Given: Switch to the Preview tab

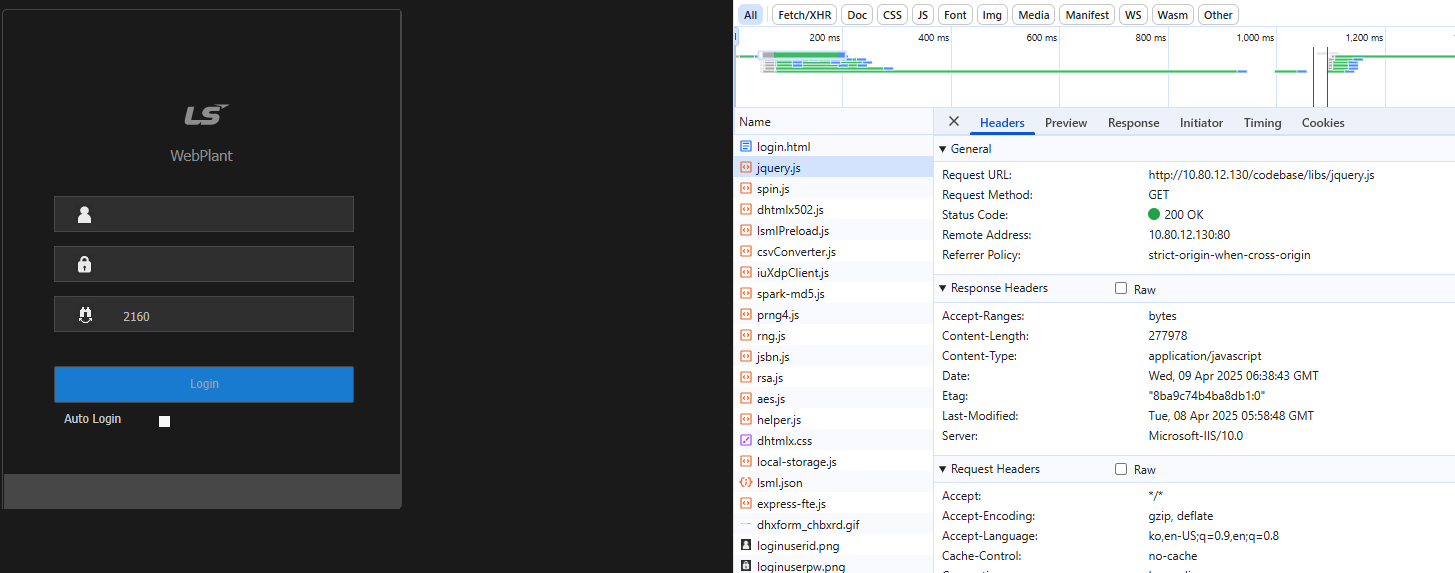Looking at the screenshot, I should (x=1065, y=123).
